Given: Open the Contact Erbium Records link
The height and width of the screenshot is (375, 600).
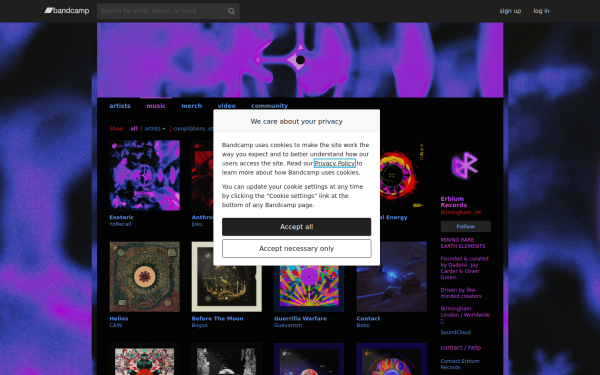Looking at the screenshot, I should pos(460,364).
